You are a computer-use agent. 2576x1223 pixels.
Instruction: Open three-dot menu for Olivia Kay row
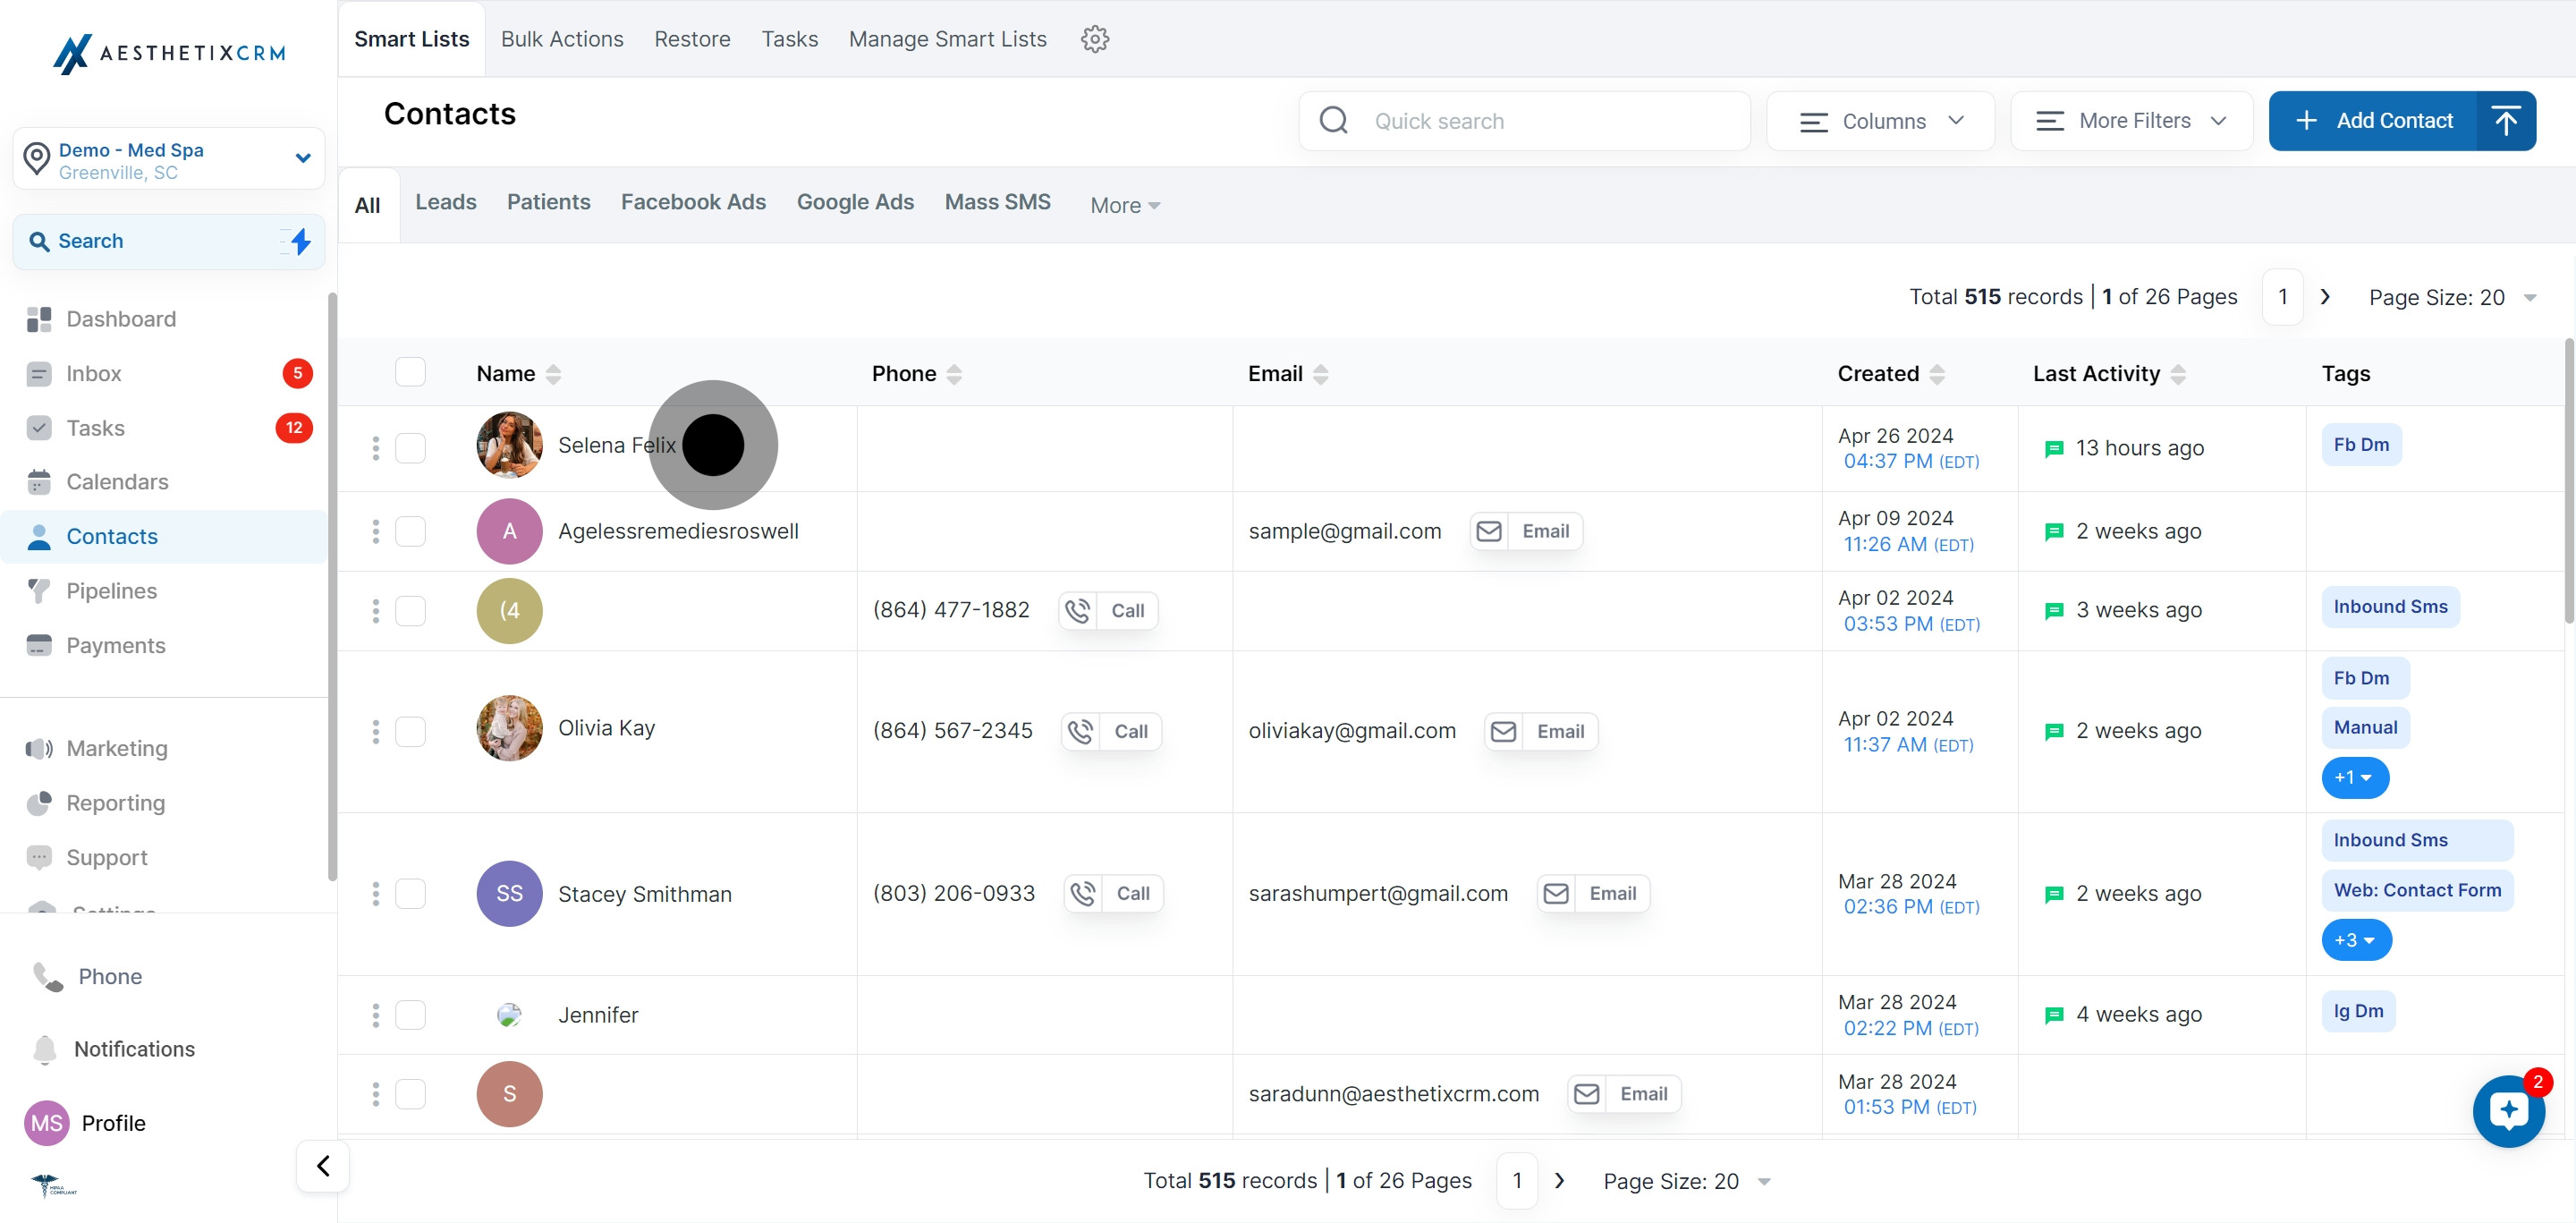tap(376, 732)
